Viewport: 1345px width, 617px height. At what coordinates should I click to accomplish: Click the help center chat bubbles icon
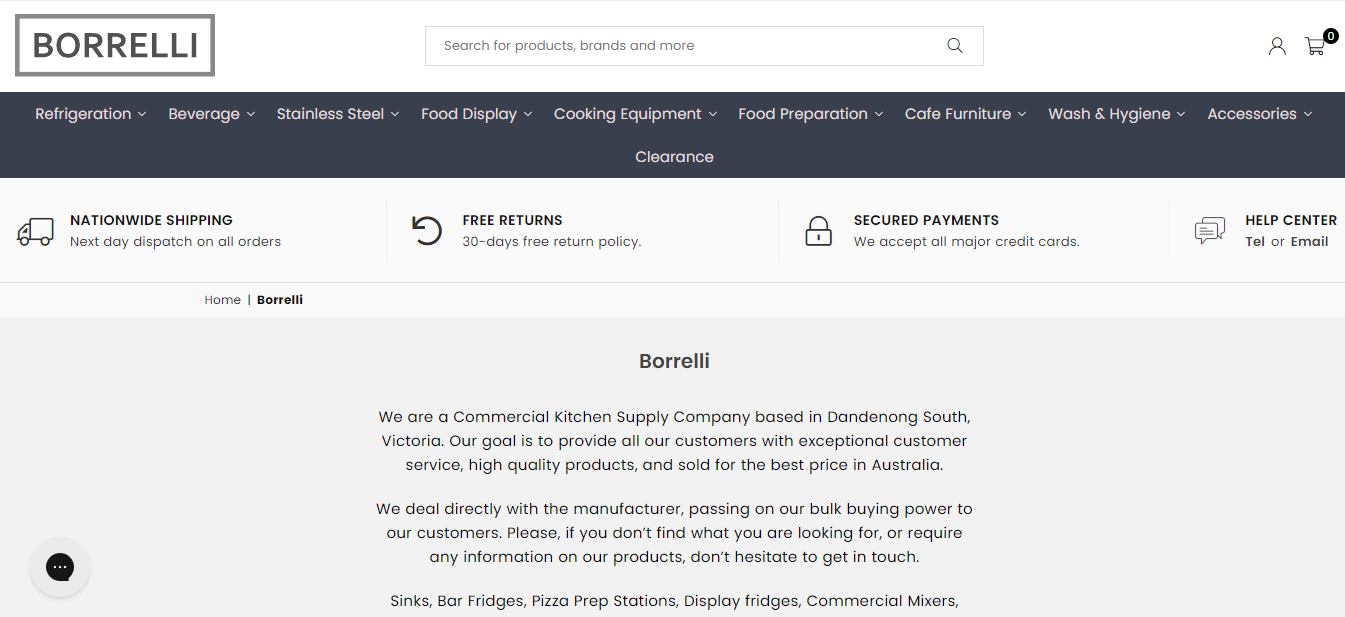(1209, 231)
